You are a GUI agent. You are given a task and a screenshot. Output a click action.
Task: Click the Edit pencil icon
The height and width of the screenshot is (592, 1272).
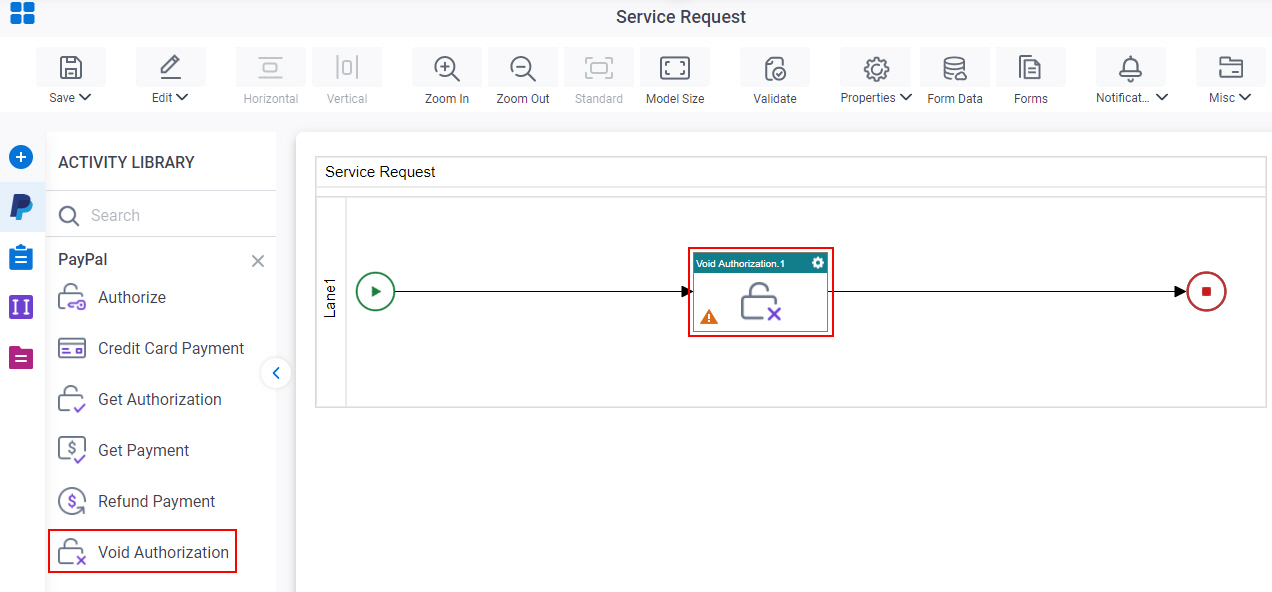coord(171,68)
